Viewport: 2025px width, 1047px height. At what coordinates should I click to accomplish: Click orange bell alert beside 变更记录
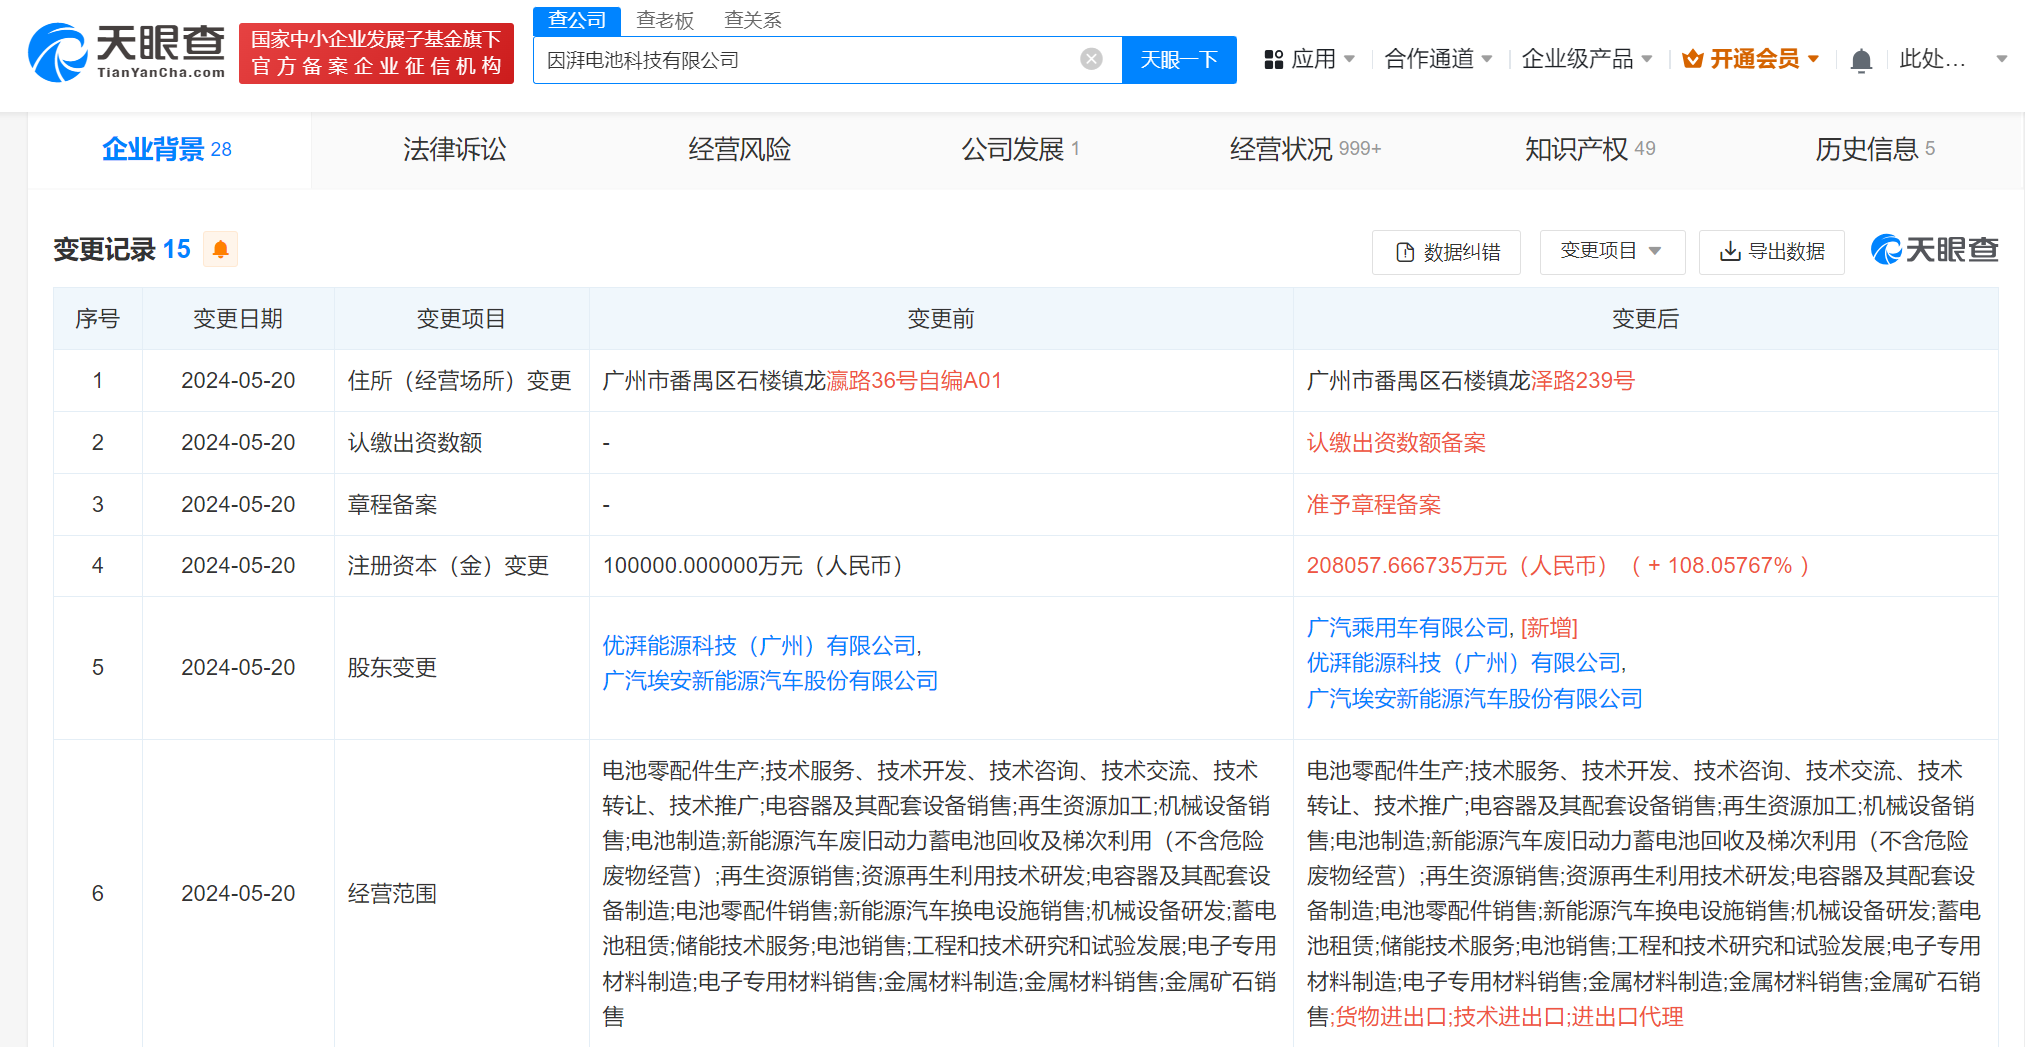coord(221,249)
